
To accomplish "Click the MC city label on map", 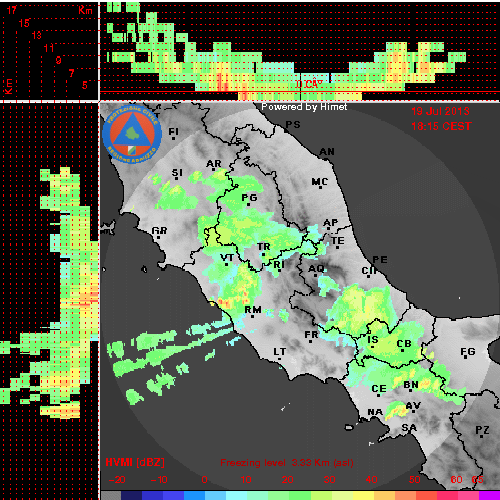I will pos(320,182).
